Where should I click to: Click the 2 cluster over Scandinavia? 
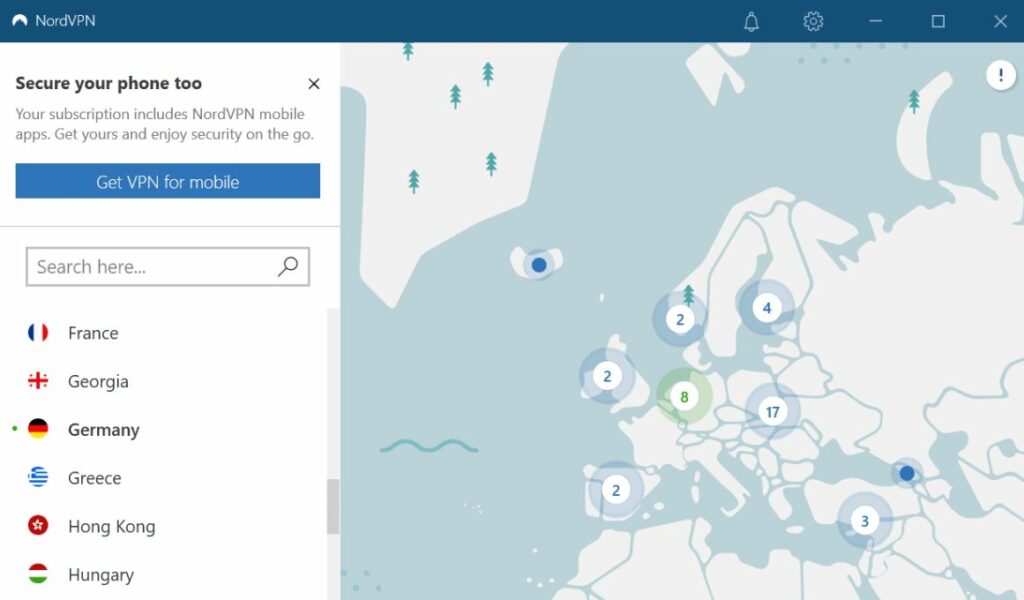[x=680, y=319]
